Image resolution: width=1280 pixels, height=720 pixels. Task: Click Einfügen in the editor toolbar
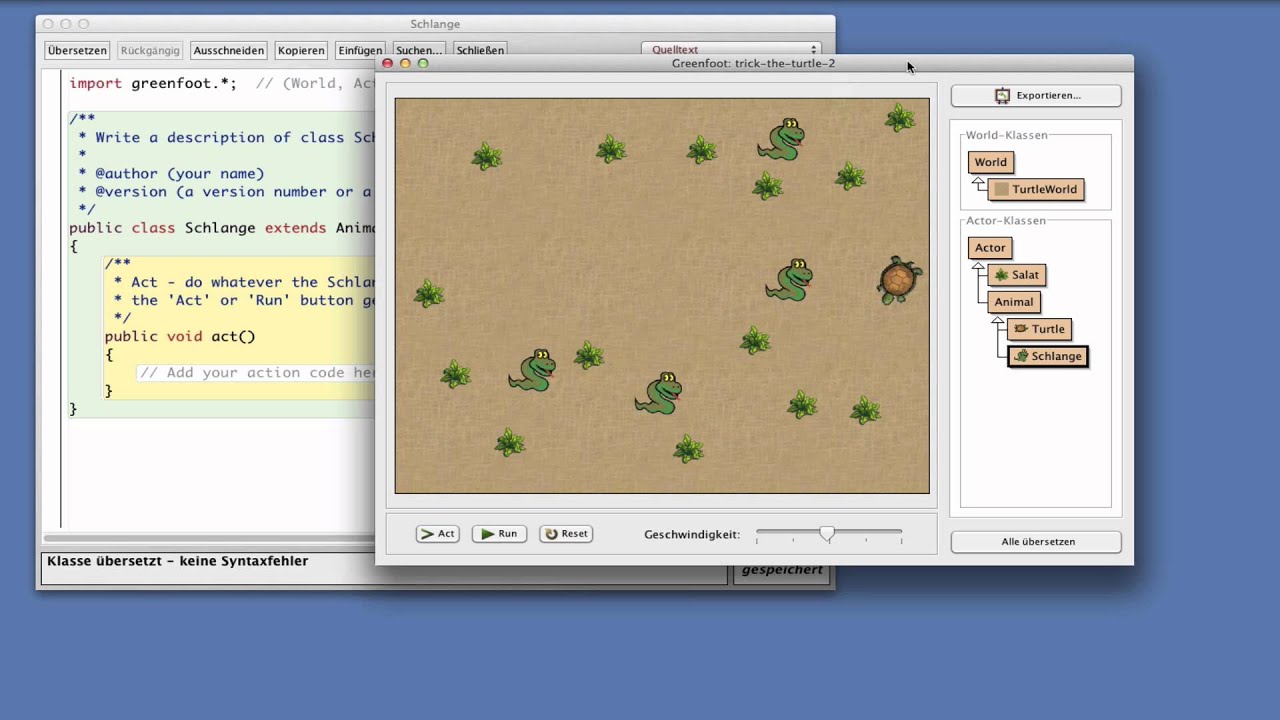tap(360, 50)
